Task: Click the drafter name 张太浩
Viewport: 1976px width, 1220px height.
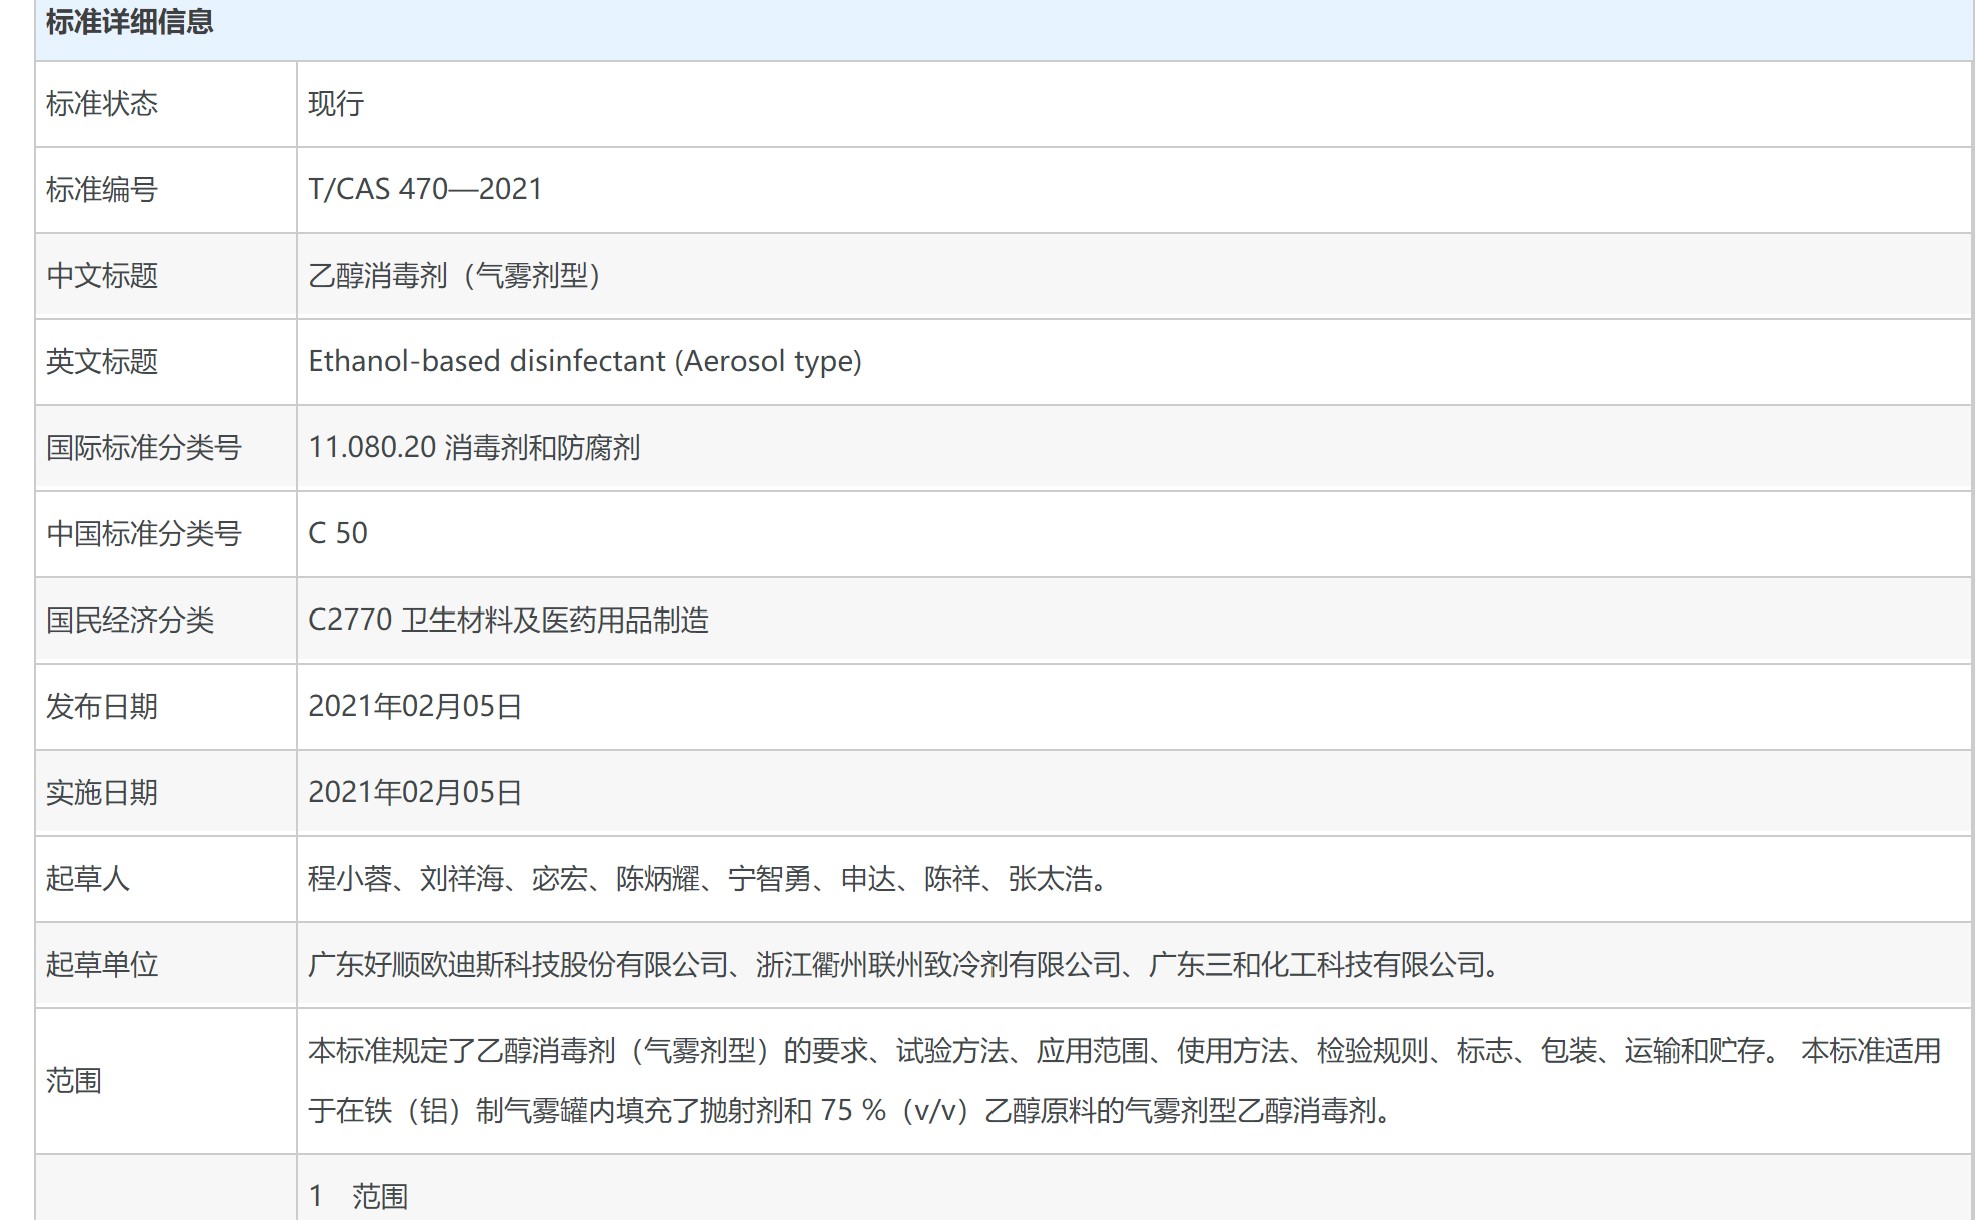Action: (x=1049, y=879)
